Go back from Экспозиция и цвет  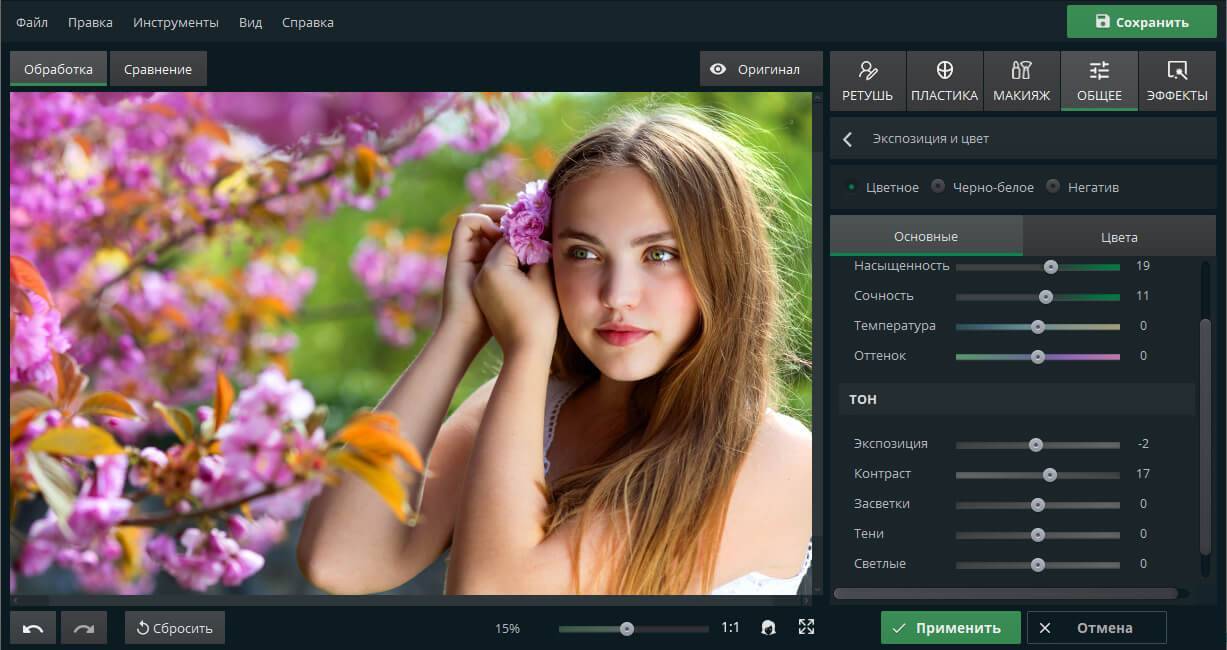(x=848, y=139)
